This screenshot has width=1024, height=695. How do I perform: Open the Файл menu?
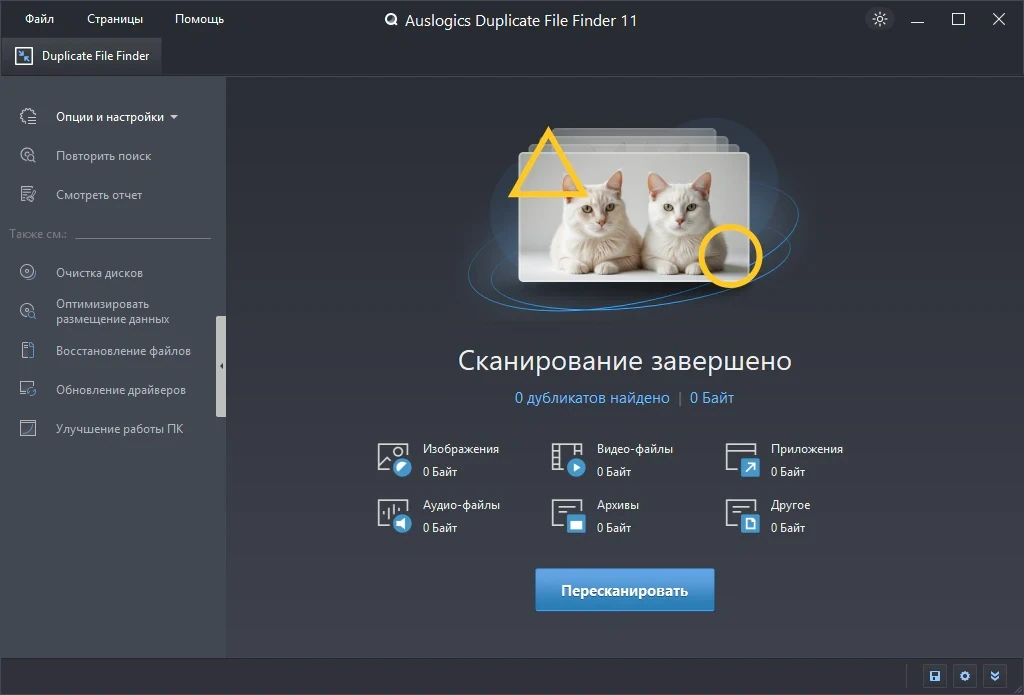tap(39, 19)
